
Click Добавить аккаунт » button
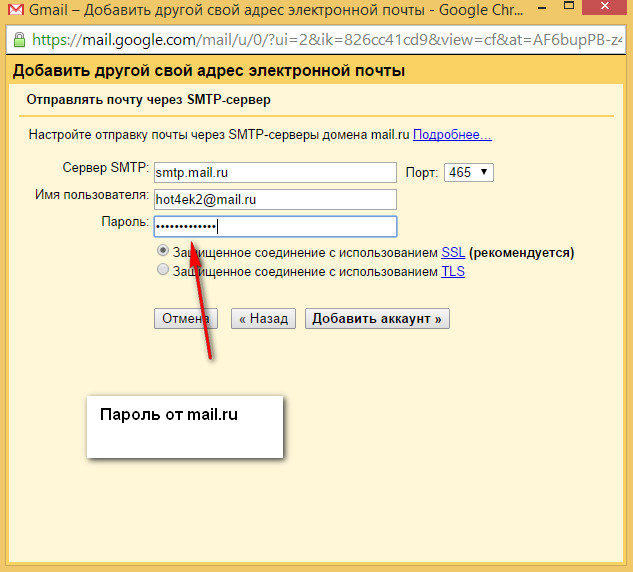pyautogui.click(x=377, y=318)
